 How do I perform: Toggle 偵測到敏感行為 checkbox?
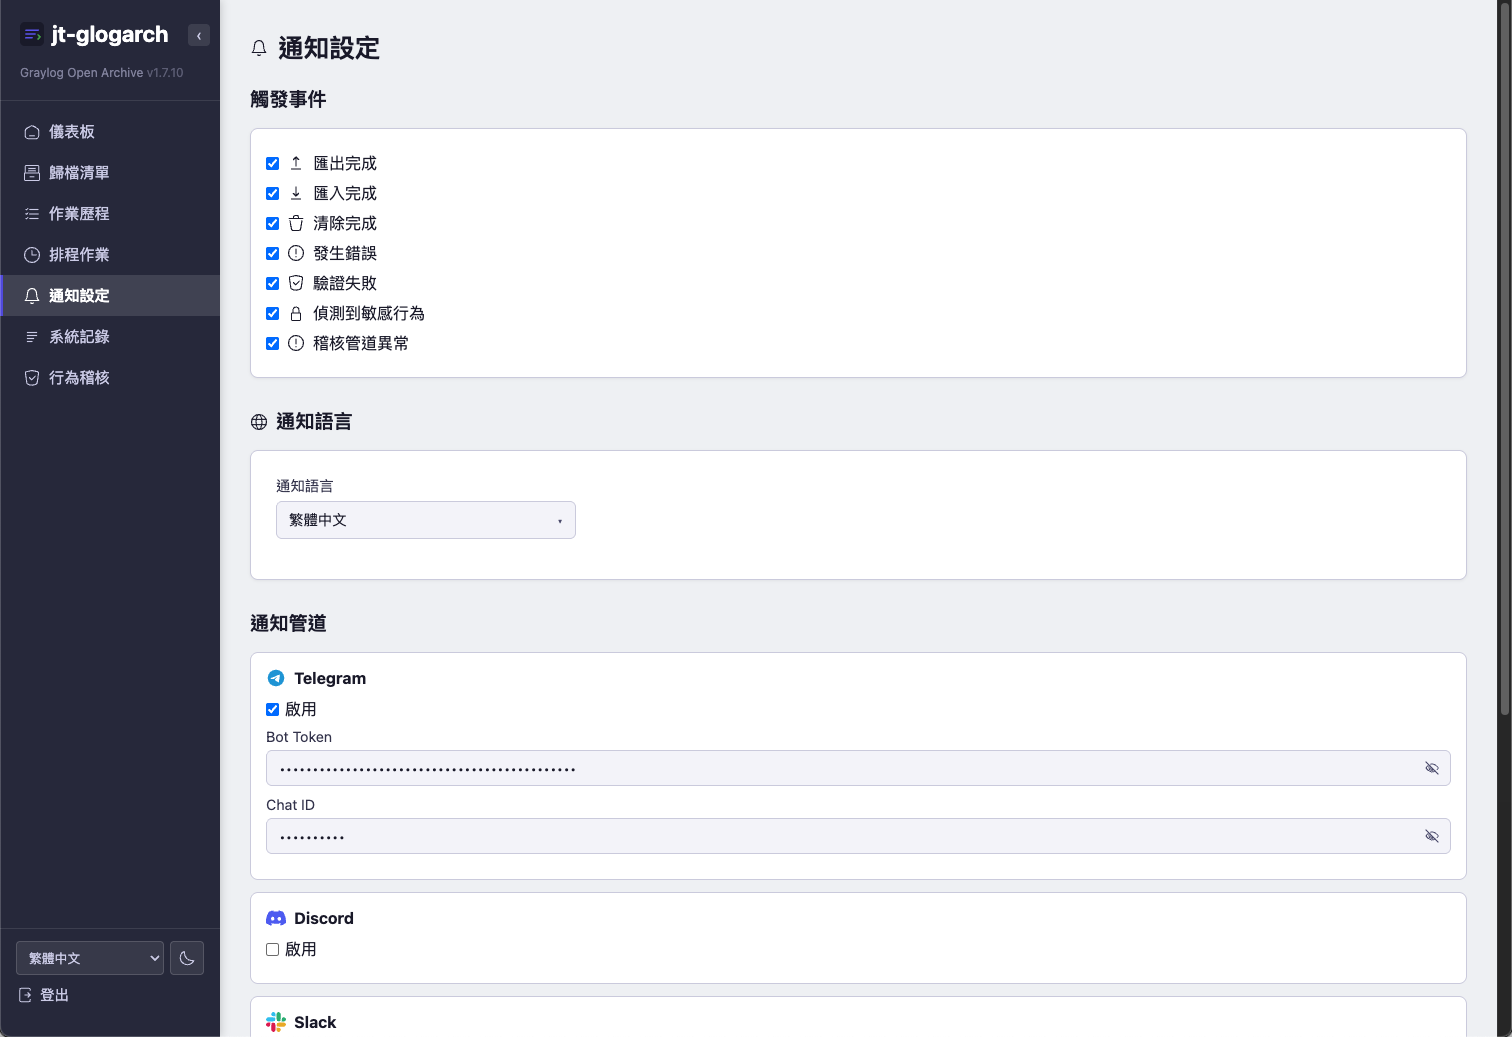[x=272, y=313]
